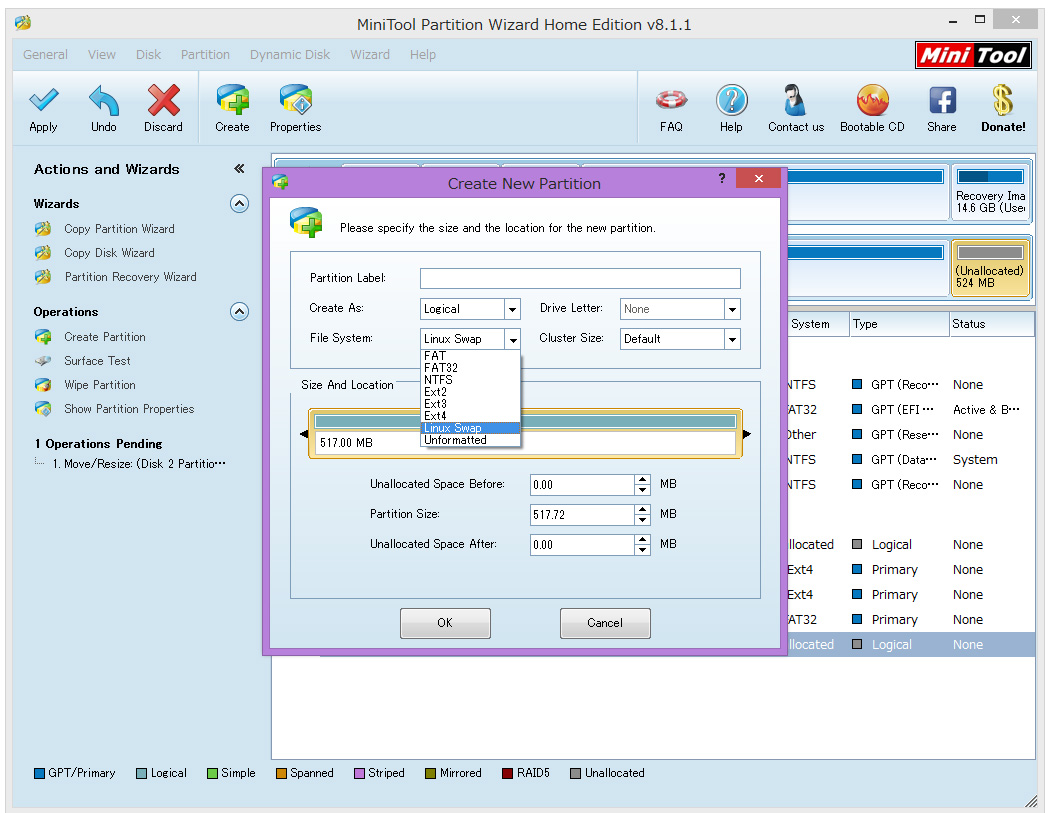Open the Wizard menu

click(370, 55)
